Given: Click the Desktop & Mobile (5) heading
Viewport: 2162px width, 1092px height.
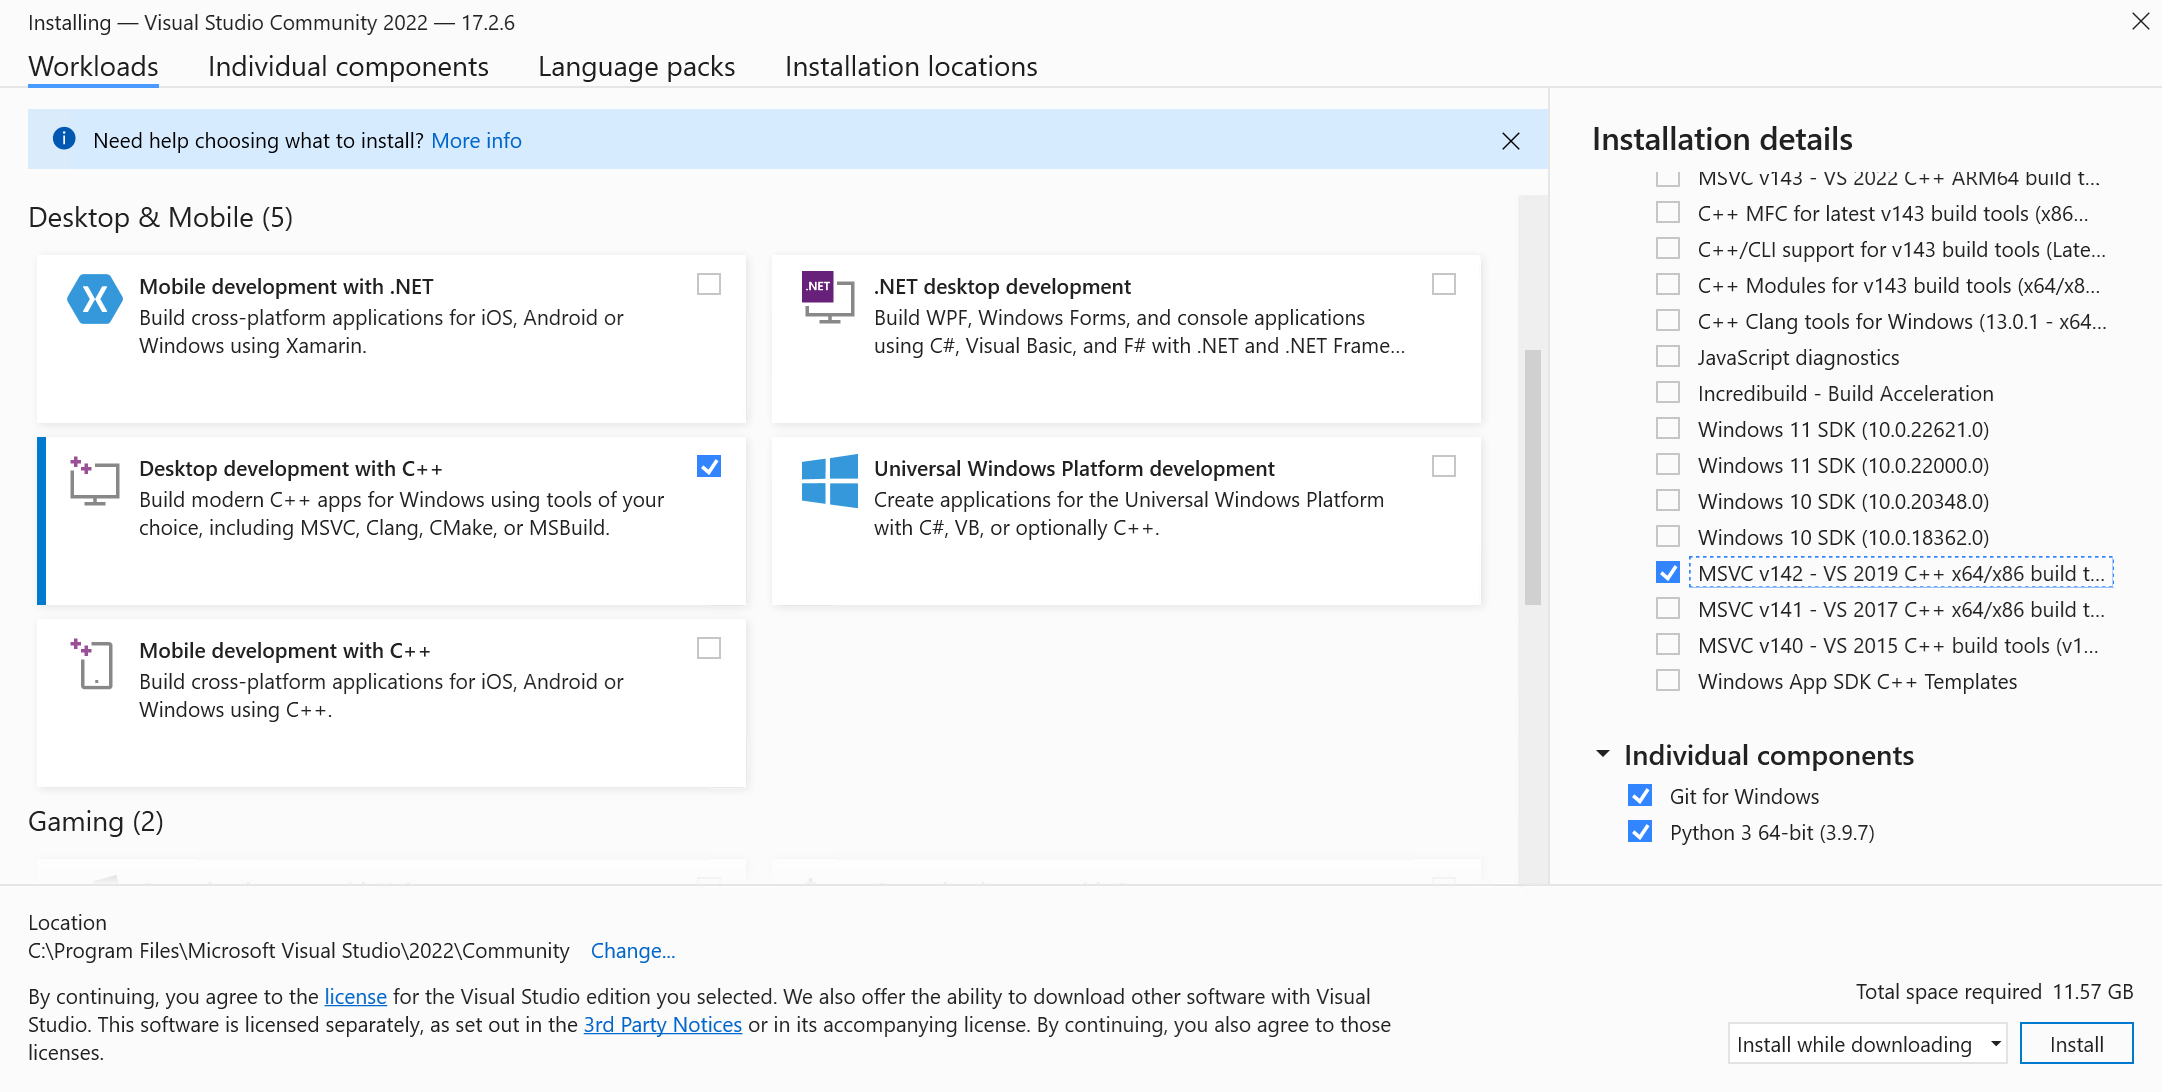Looking at the screenshot, I should pyautogui.click(x=160, y=217).
